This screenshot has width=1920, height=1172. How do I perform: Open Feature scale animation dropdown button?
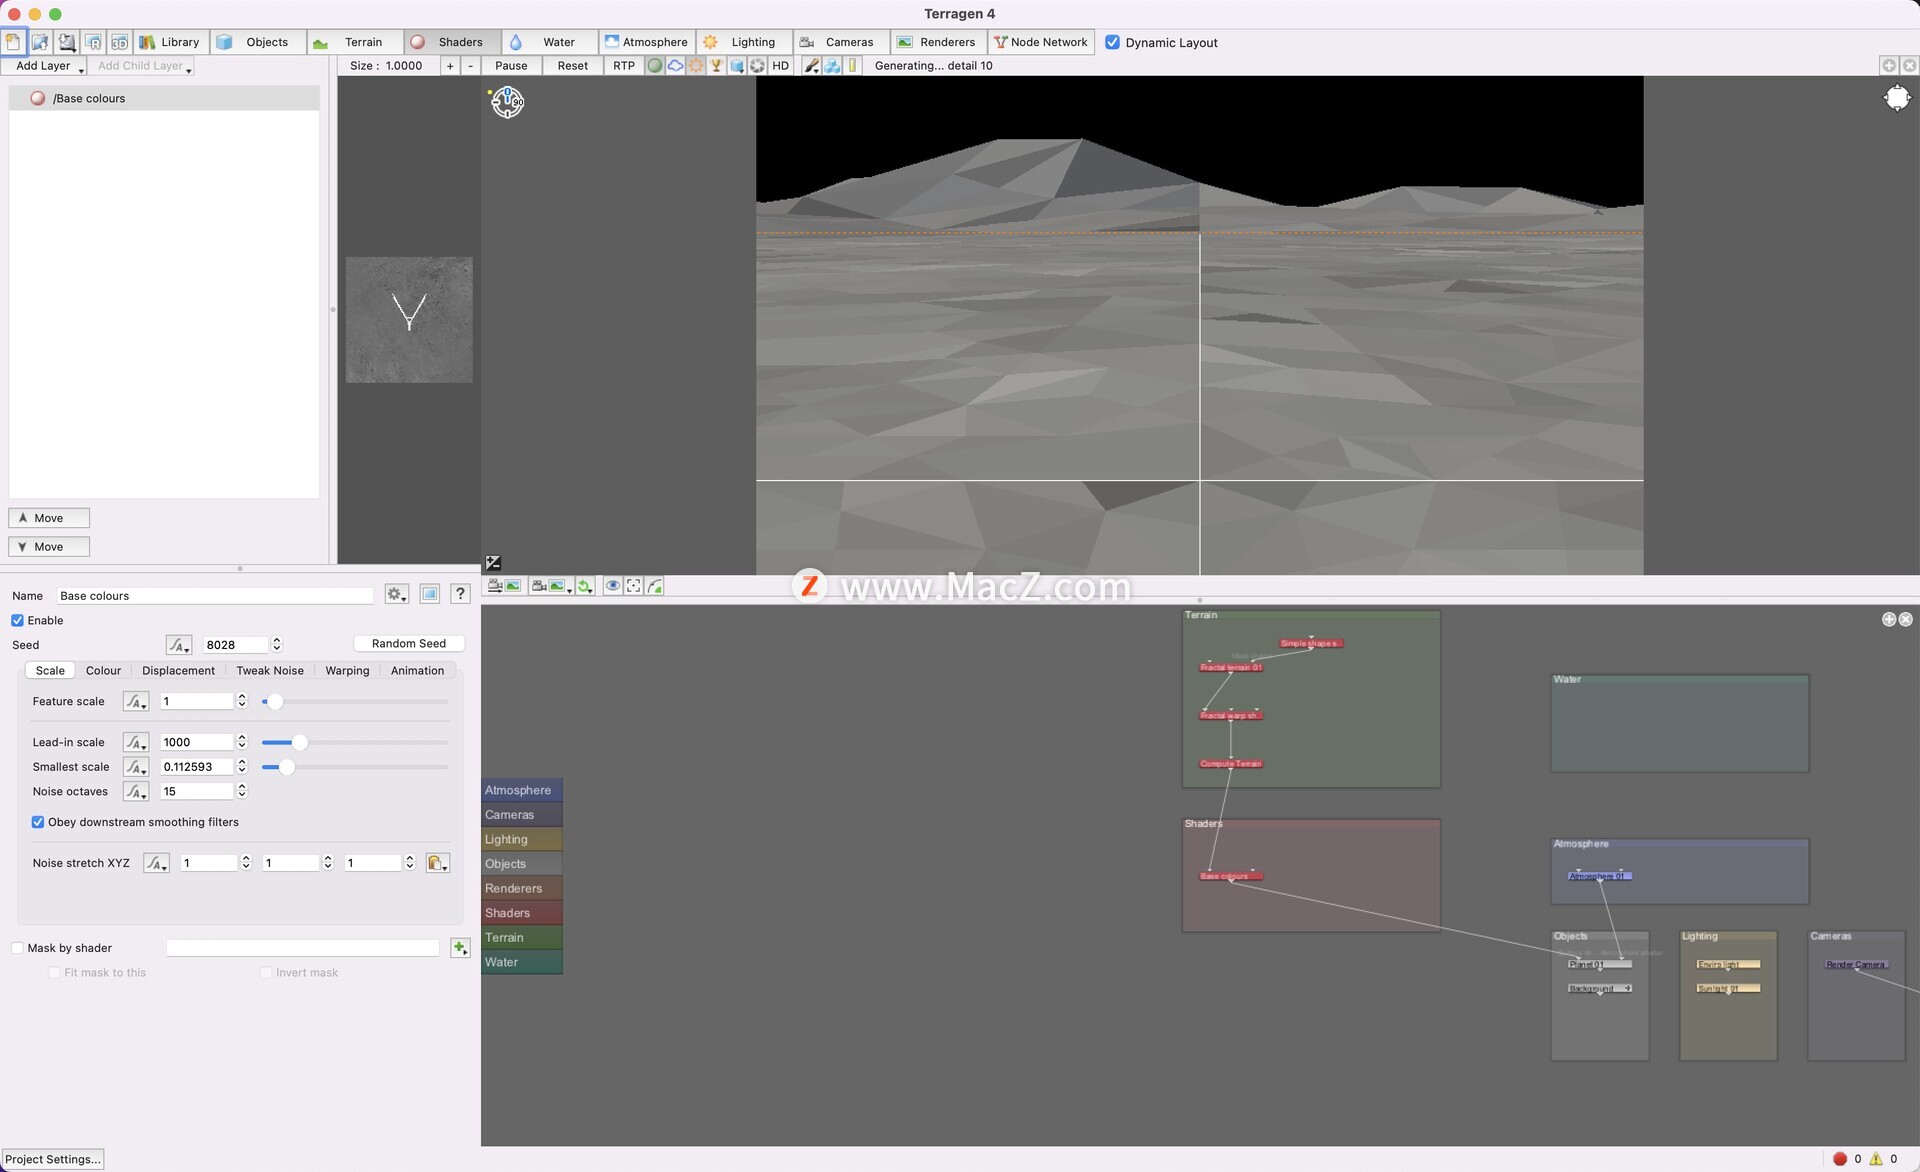coord(136,702)
